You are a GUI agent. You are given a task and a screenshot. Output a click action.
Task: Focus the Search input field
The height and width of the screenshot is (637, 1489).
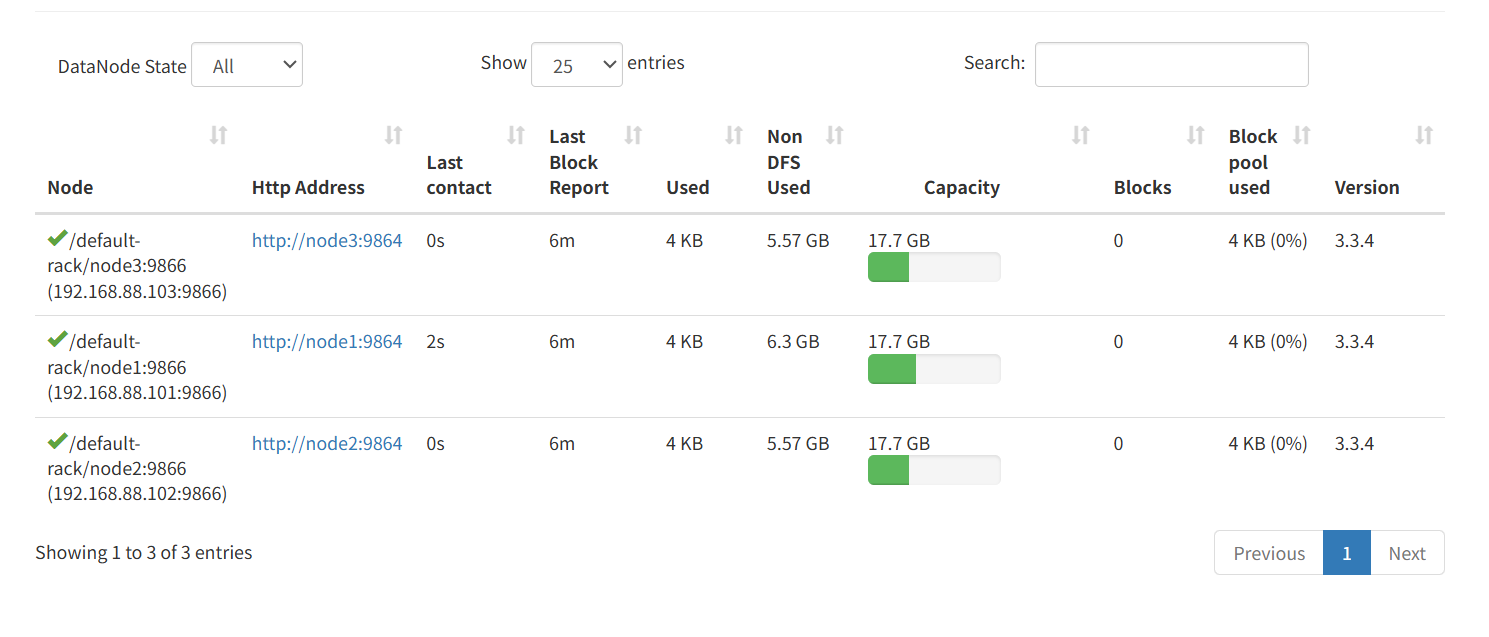coord(1171,65)
